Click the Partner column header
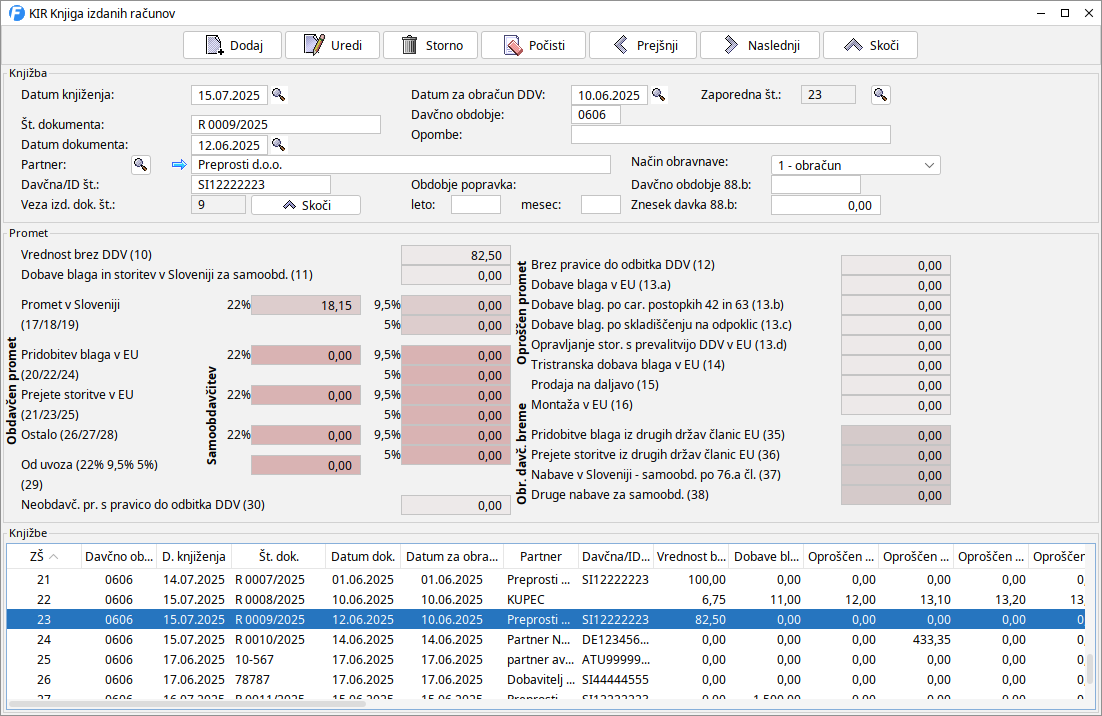The height and width of the screenshot is (716, 1102). point(541,556)
